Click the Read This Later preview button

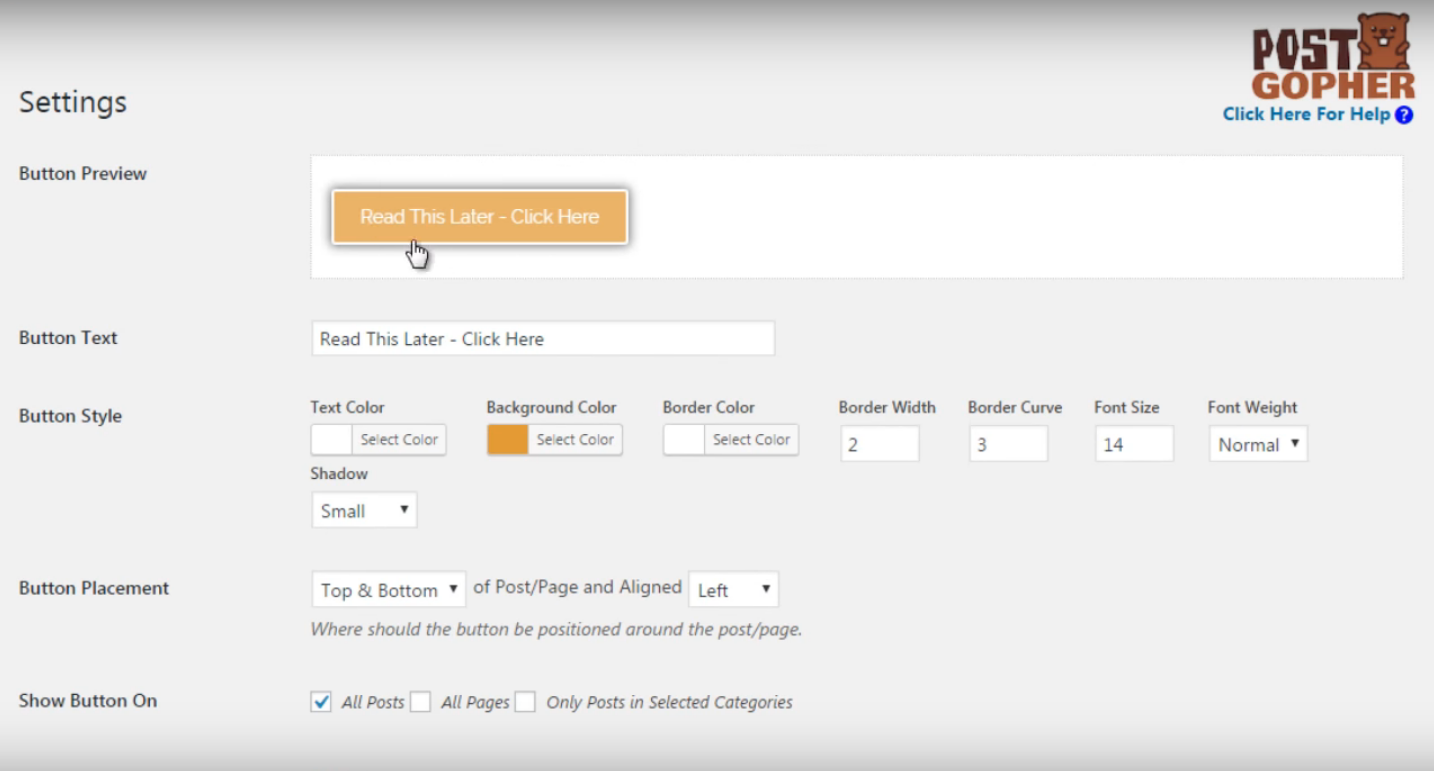pyautogui.click(x=479, y=217)
